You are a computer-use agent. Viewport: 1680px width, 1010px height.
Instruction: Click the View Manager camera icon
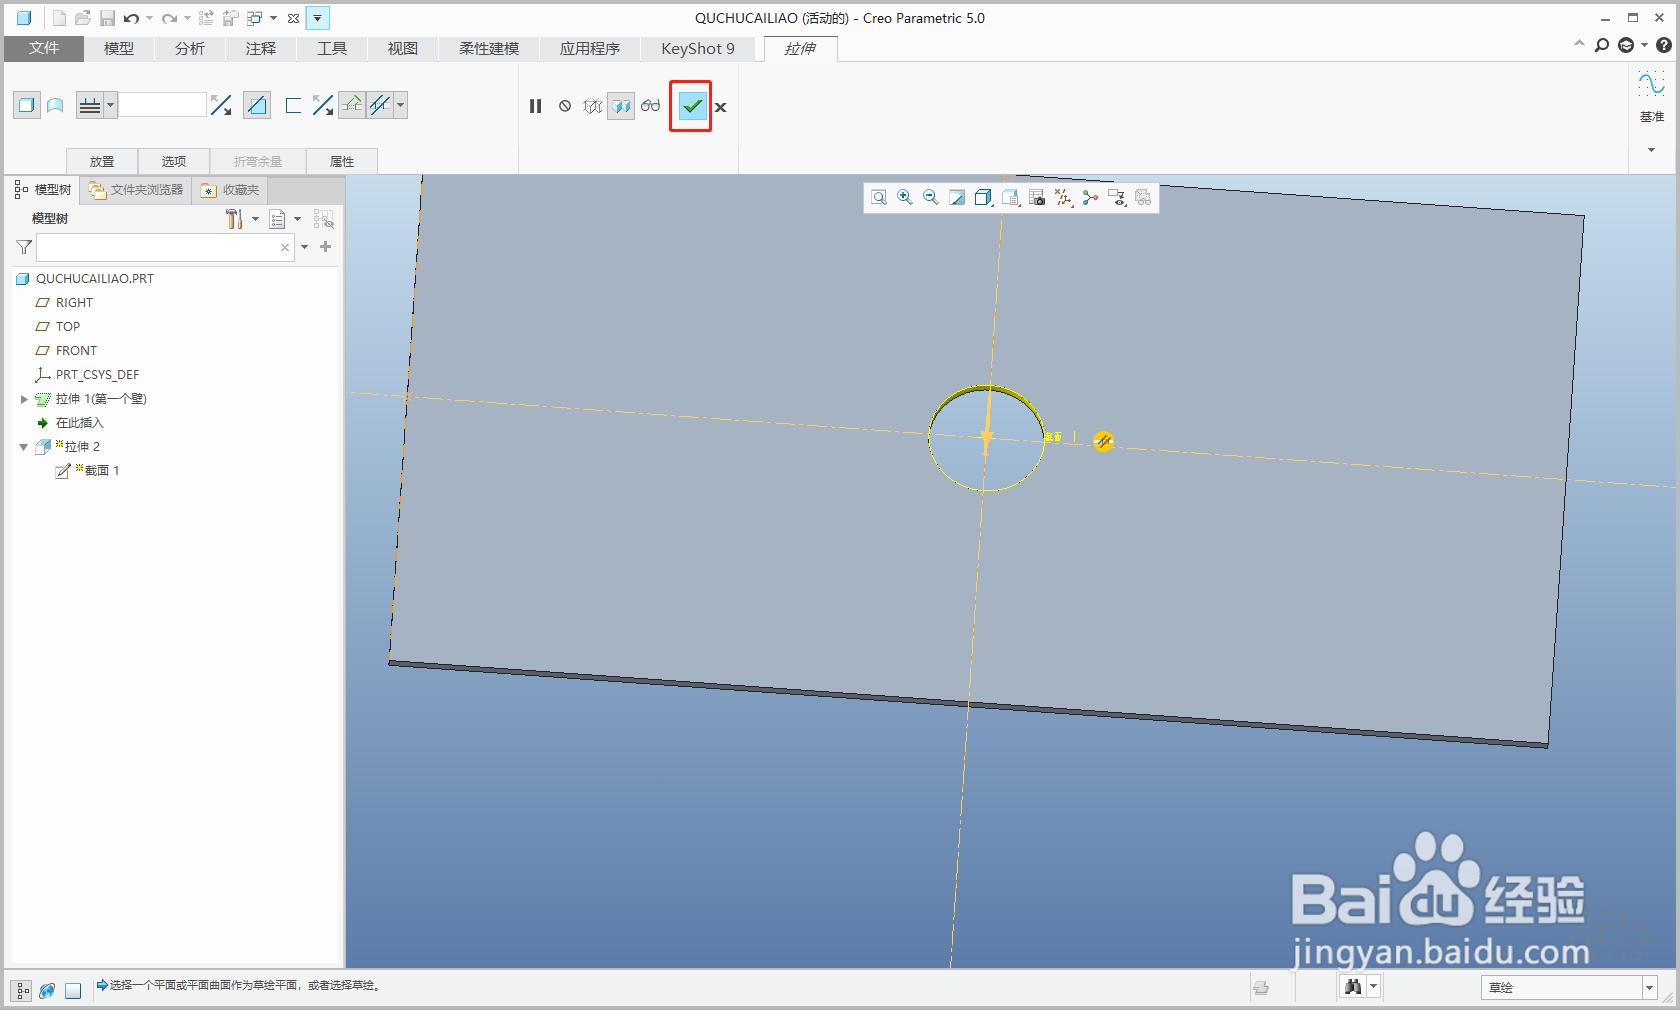[x=1037, y=198]
